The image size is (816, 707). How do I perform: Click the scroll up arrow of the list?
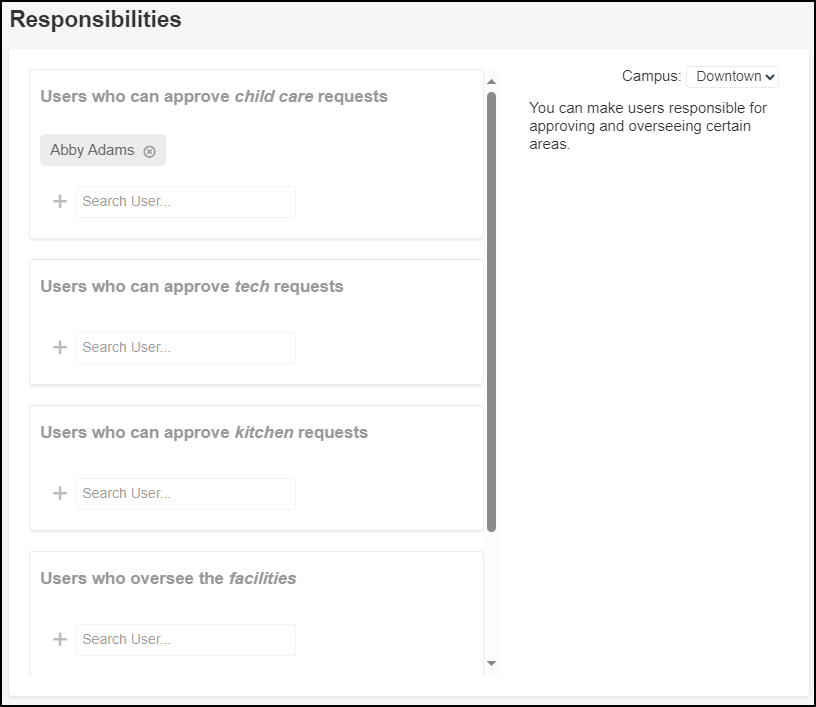click(491, 81)
